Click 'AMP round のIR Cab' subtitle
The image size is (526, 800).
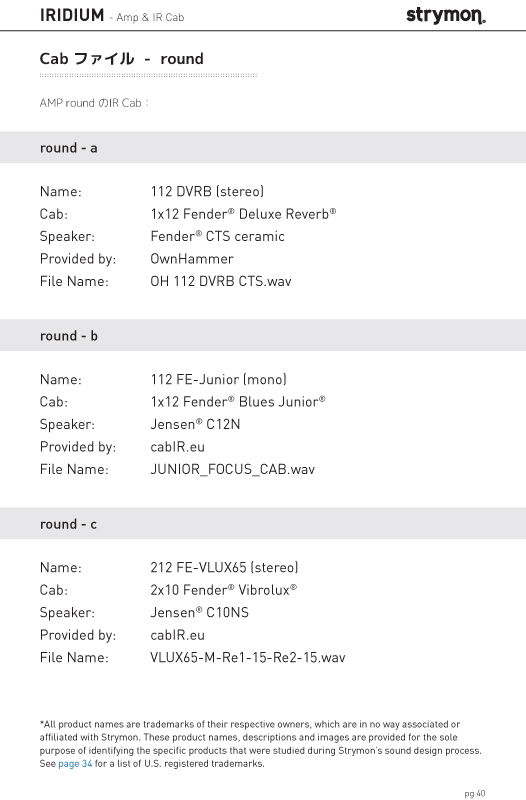pos(94,103)
